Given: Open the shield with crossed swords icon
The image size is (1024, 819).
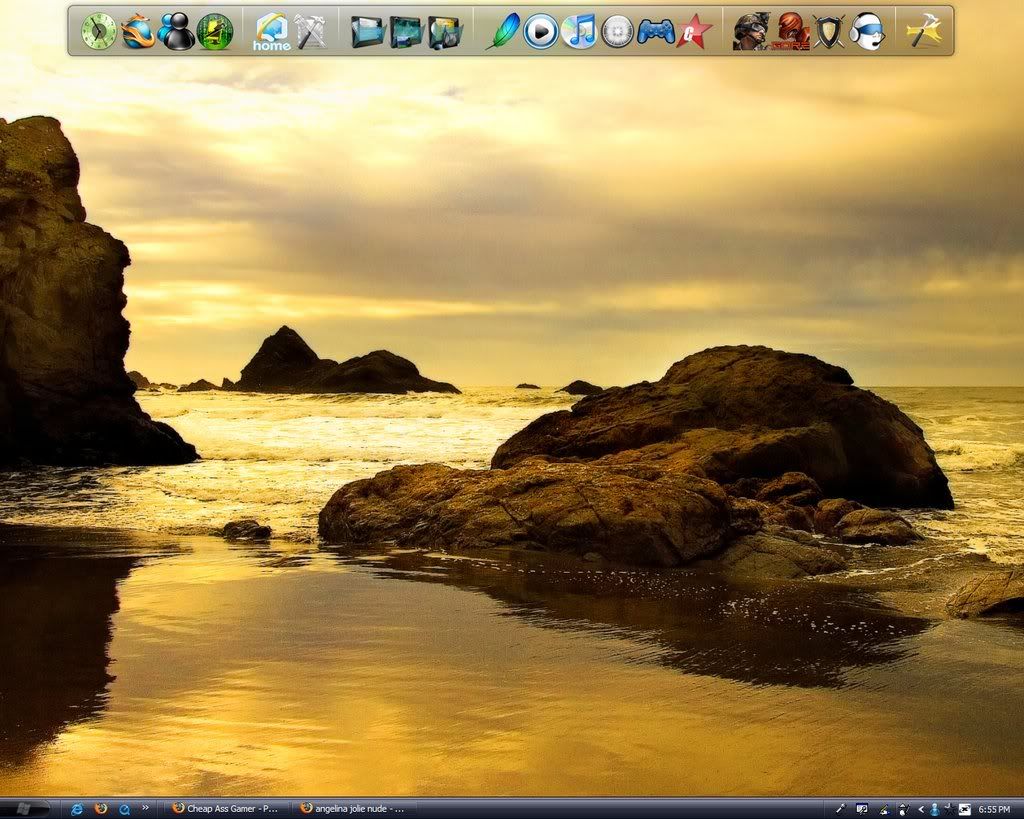Looking at the screenshot, I should [x=829, y=31].
